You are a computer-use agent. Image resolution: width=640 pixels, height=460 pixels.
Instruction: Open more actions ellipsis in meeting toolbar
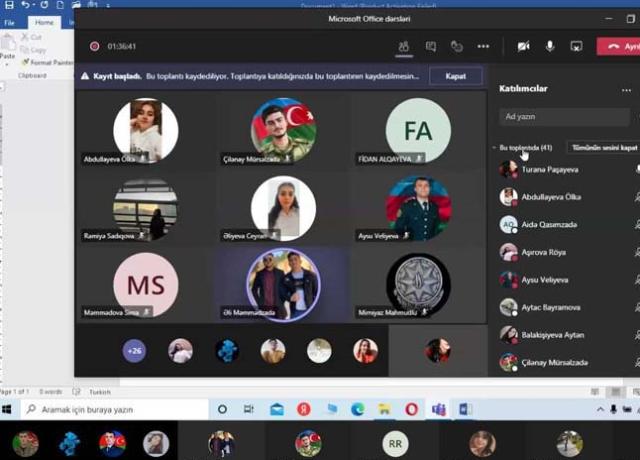tap(484, 46)
